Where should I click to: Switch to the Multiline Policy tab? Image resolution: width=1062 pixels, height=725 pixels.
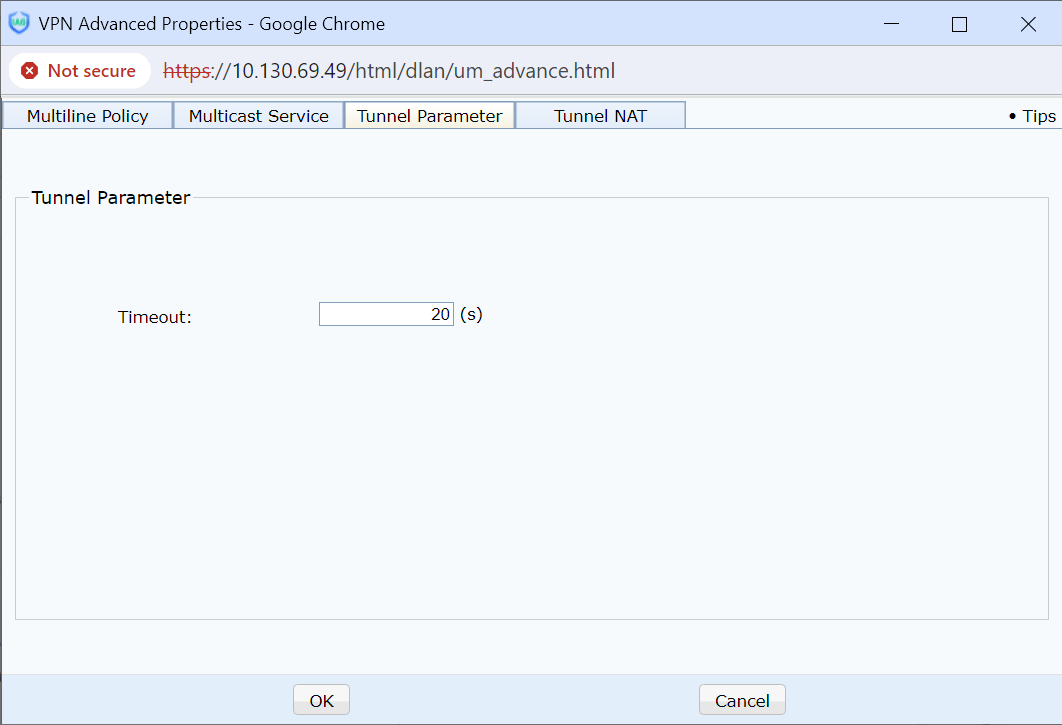pyautogui.click(x=87, y=116)
